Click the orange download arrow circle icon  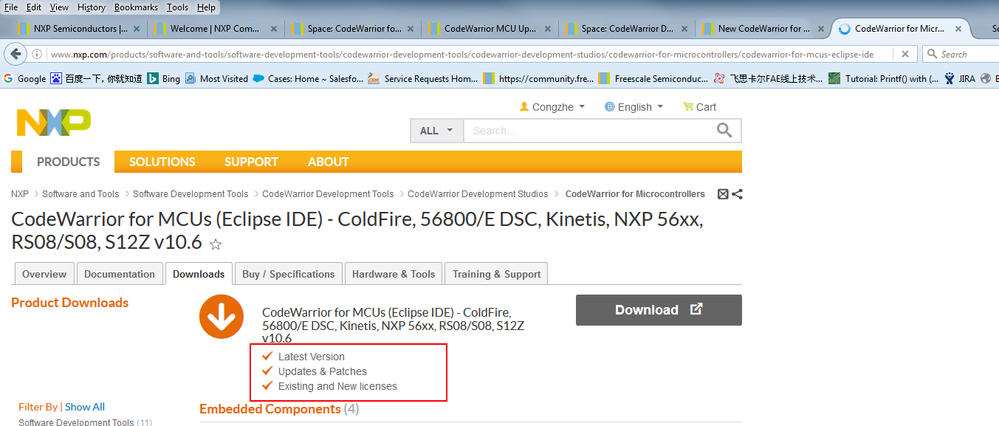coord(222,316)
